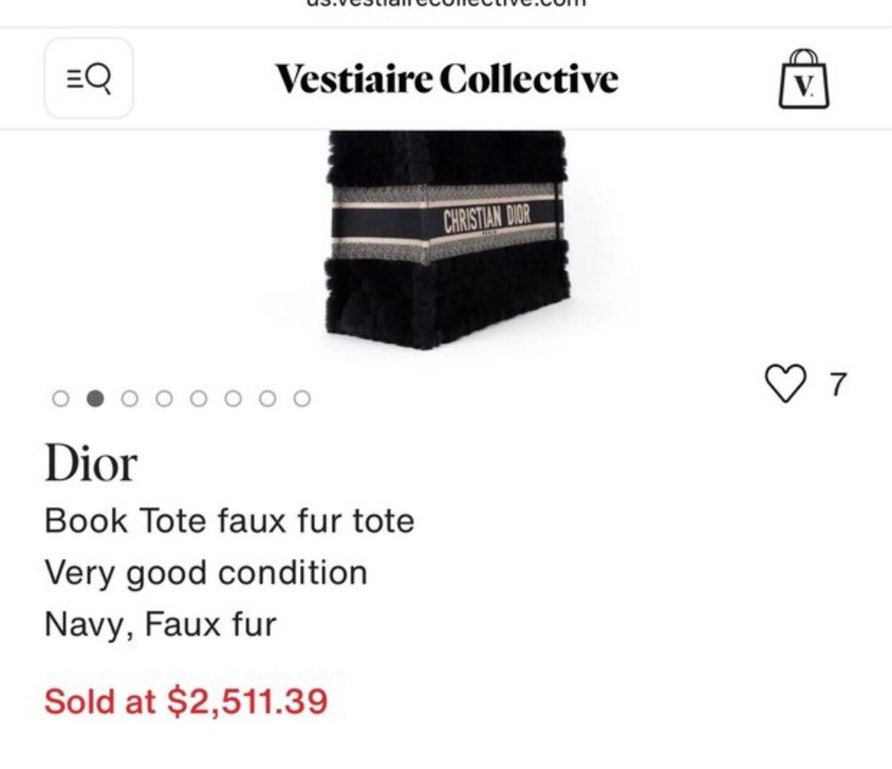Select the fifth image carousel dot
892x769 pixels.
coord(198,399)
